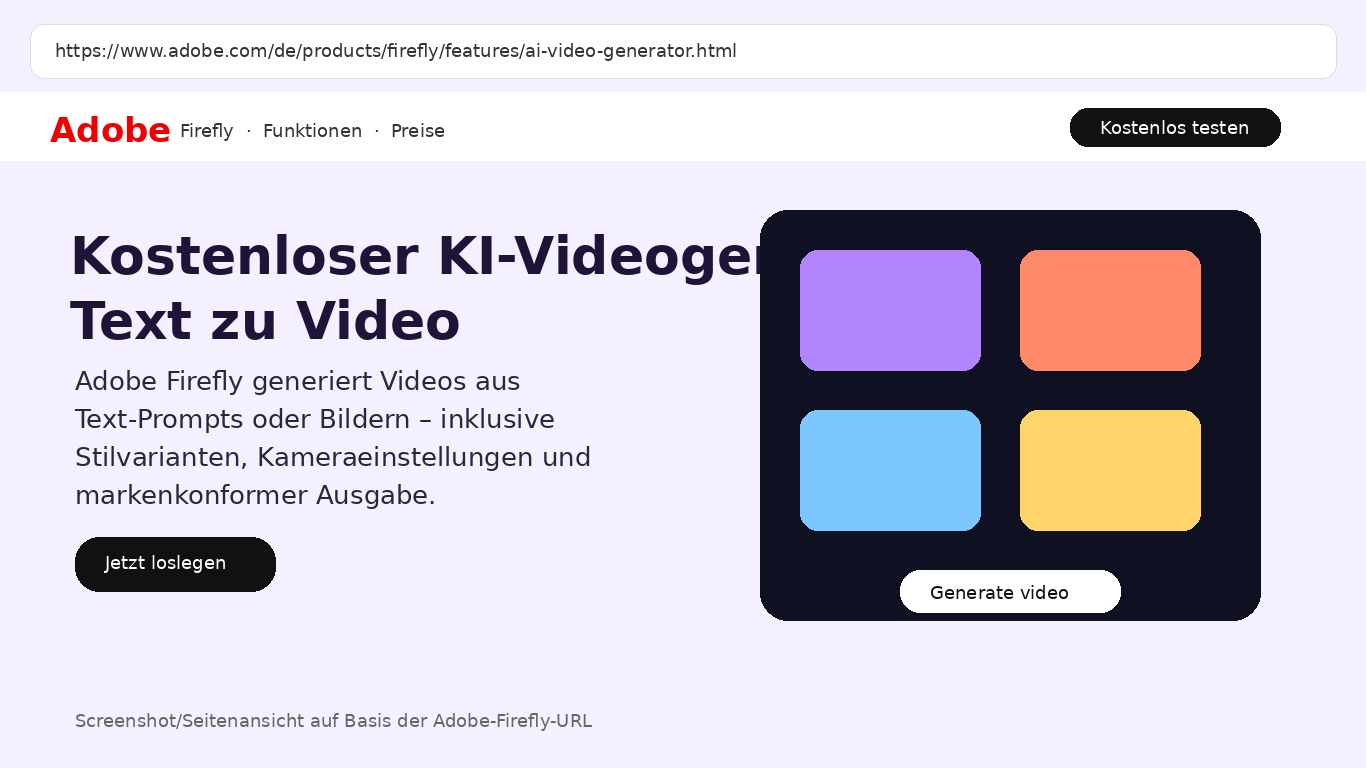Click the Jetzt loslegen button
This screenshot has height=768, width=1366.
[x=175, y=564]
